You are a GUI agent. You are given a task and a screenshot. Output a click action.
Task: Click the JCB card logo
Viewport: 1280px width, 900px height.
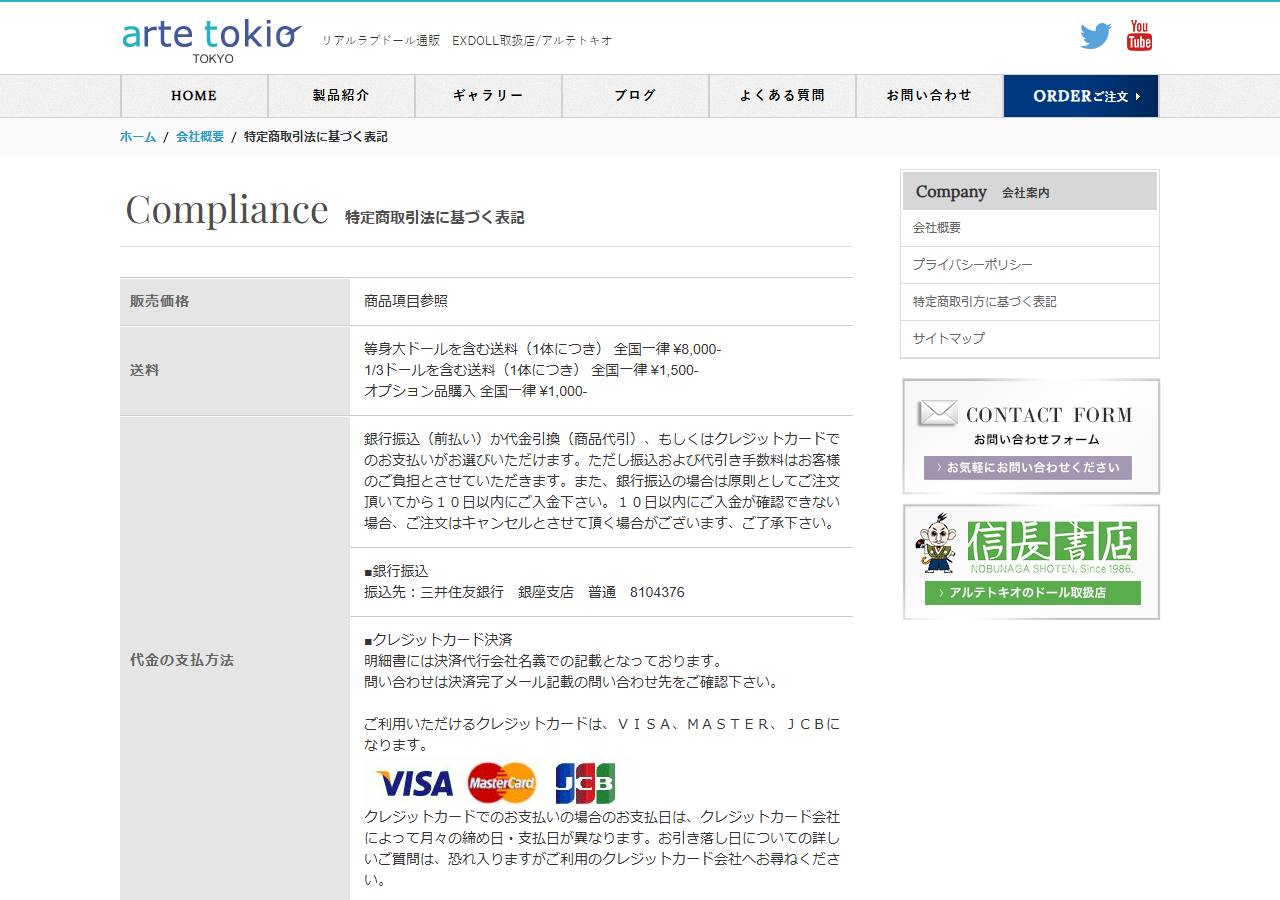tap(585, 783)
